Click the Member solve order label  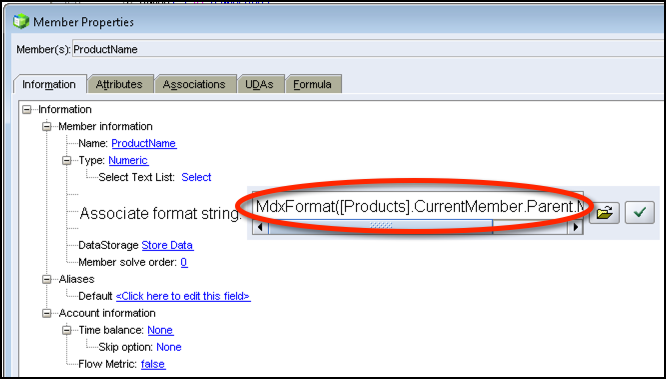pos(127,262)
